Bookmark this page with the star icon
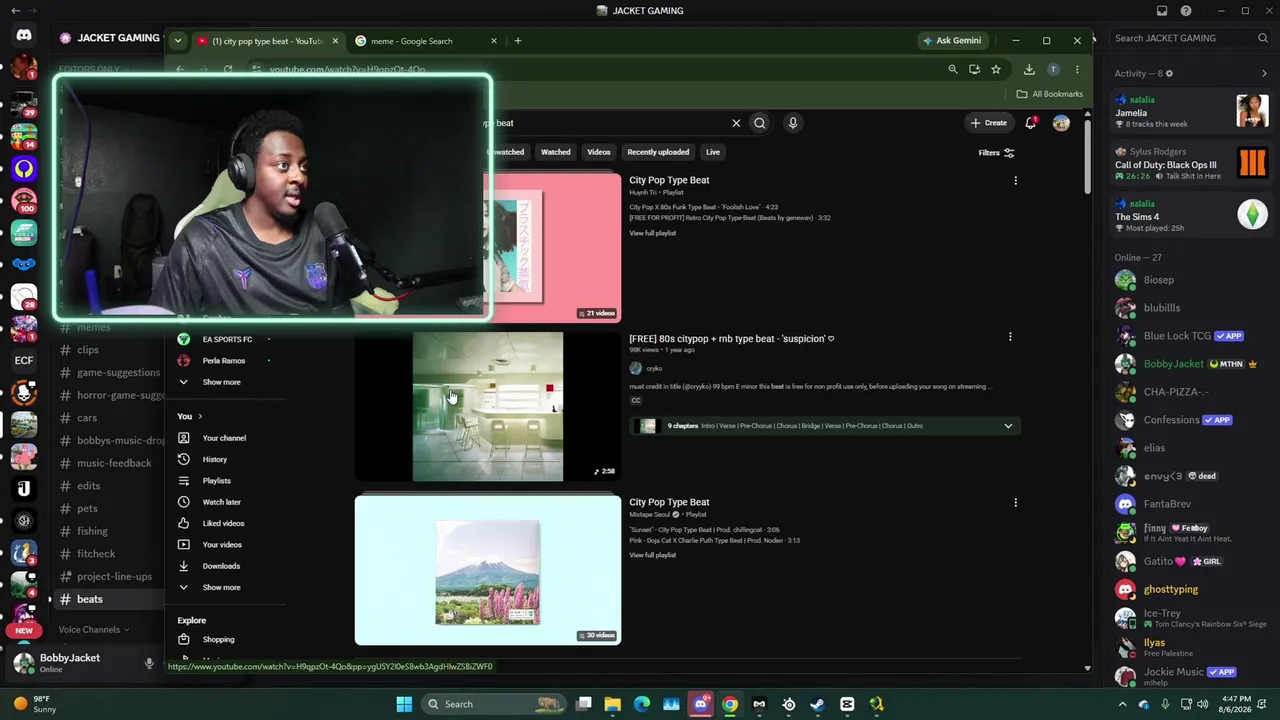 click(996, 69)
